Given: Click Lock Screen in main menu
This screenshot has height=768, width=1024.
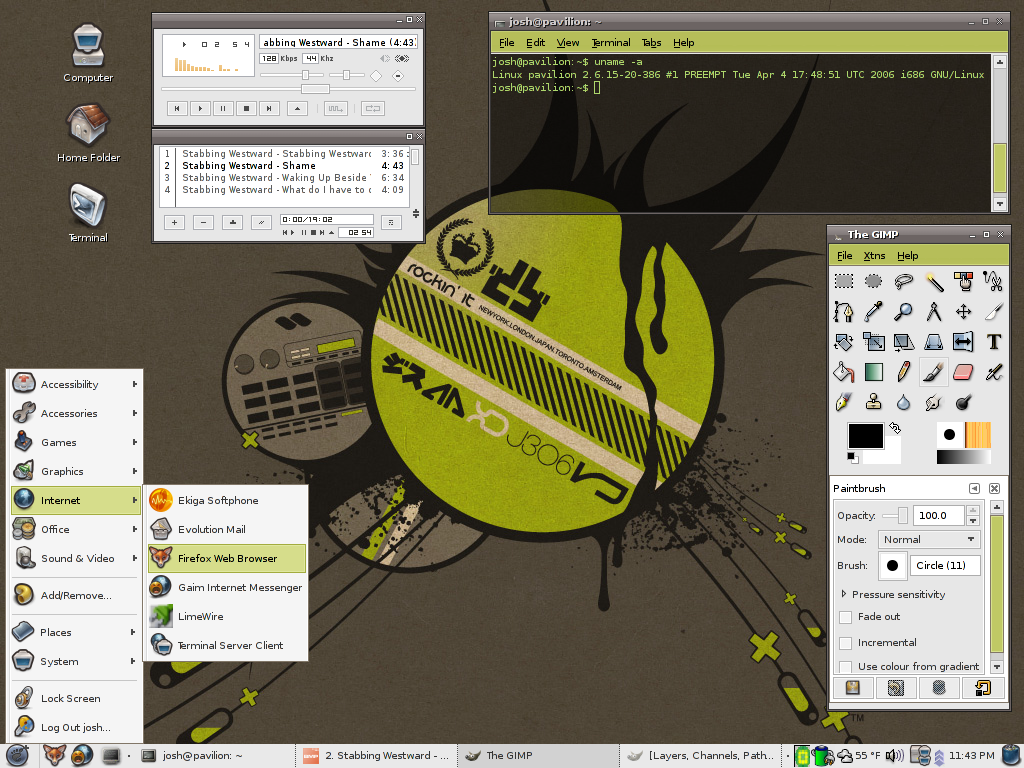Looking at the screenshot, I should [x=76, y=698].
